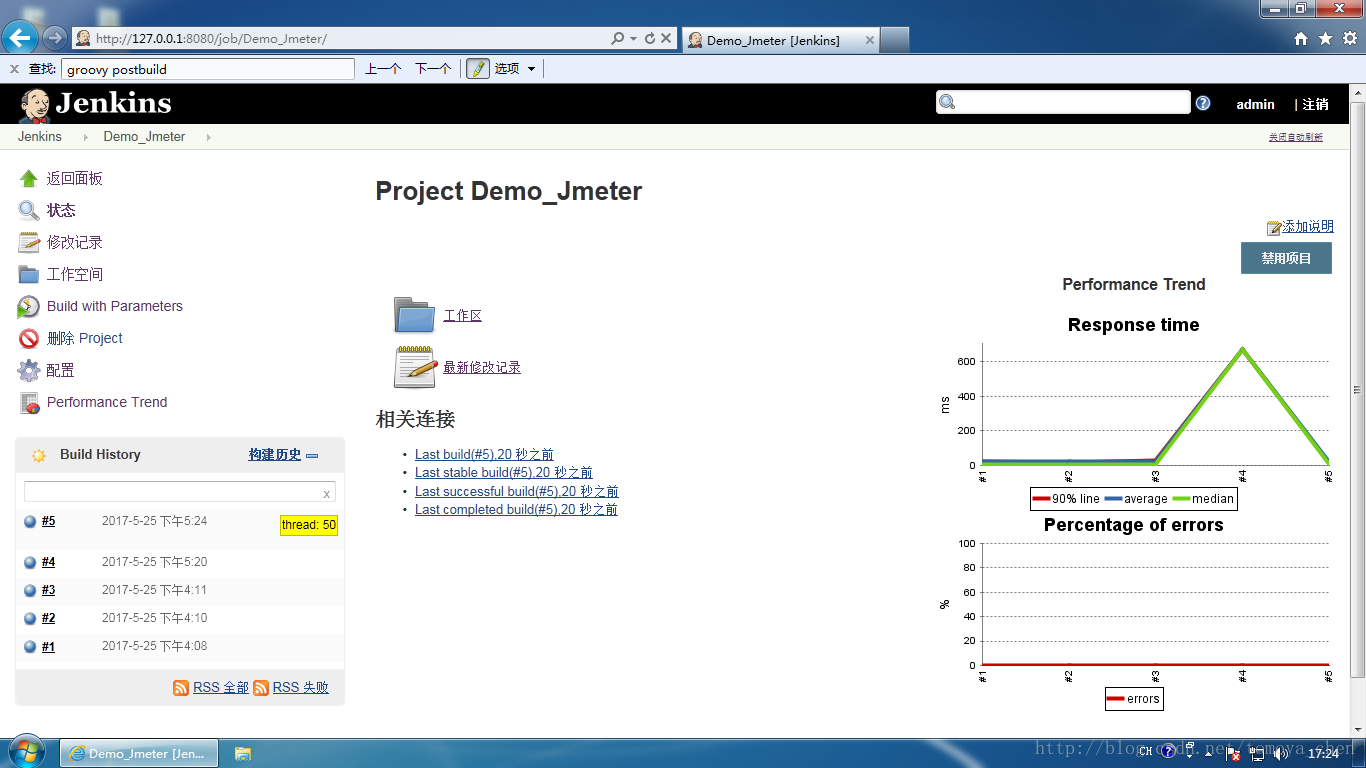1366x768 pixels.
Task: Click the Response time trend chart
Action: pyautogui.click(x=1134, y=412)
